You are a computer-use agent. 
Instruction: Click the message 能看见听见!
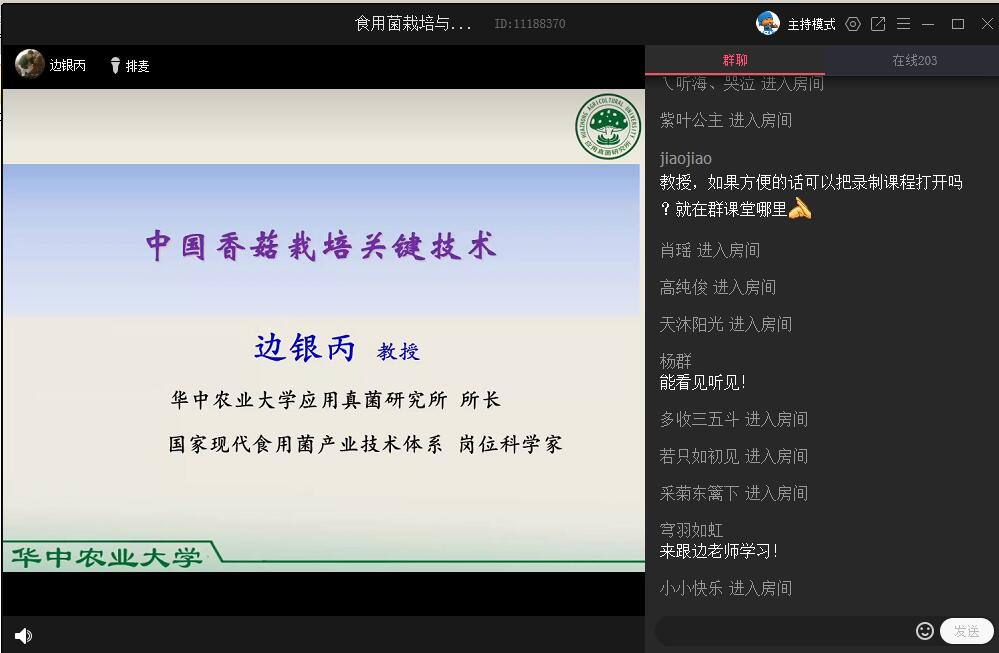(702, 382)
